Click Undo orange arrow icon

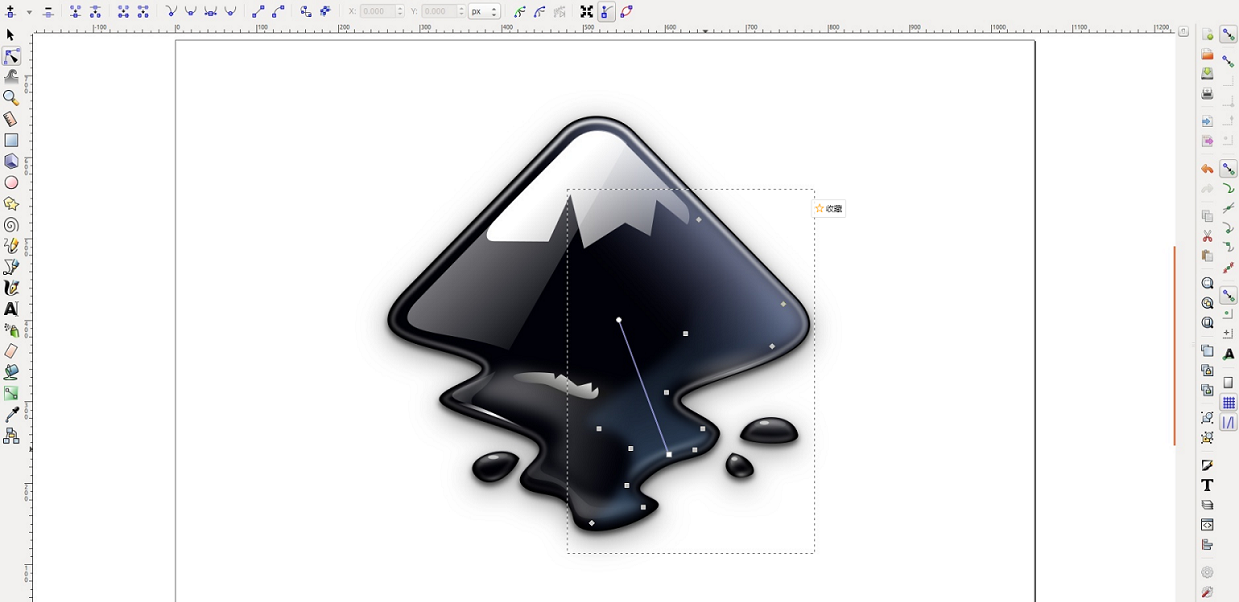(x=1207, y=169)
